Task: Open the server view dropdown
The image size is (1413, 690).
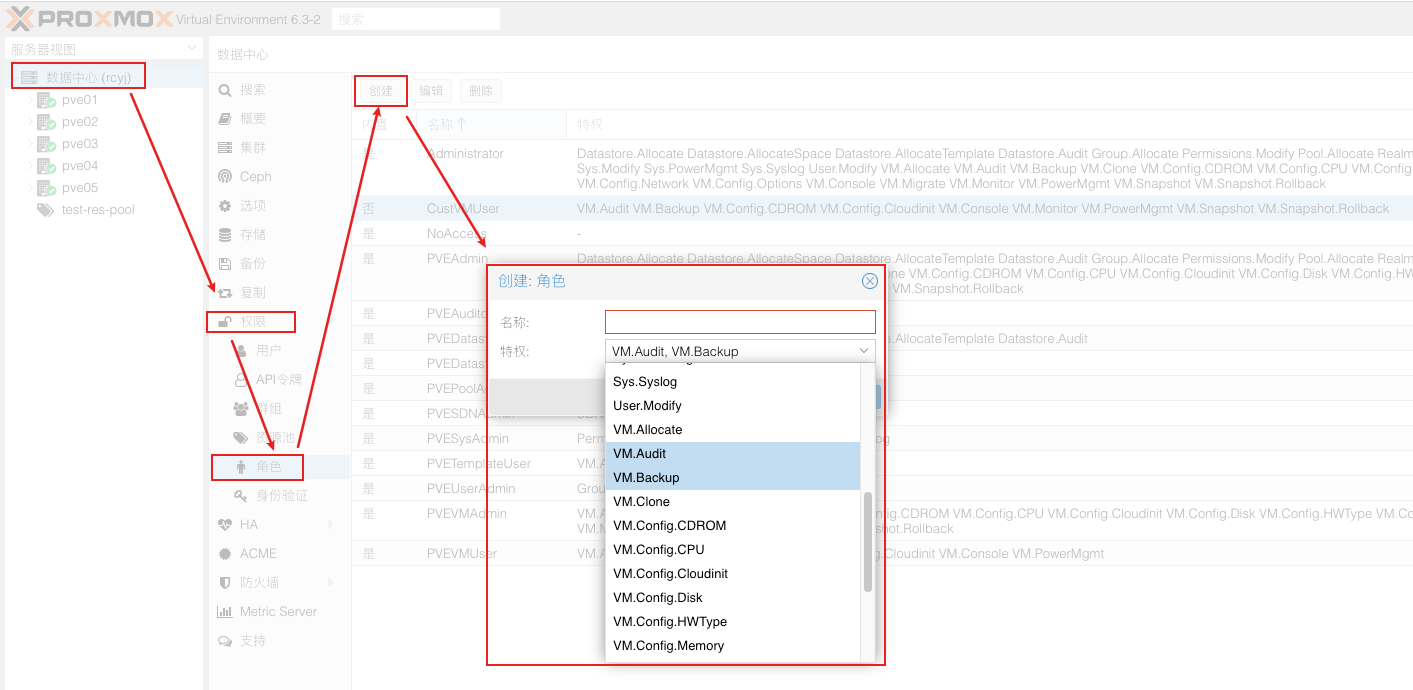Action: click(192, 49)
